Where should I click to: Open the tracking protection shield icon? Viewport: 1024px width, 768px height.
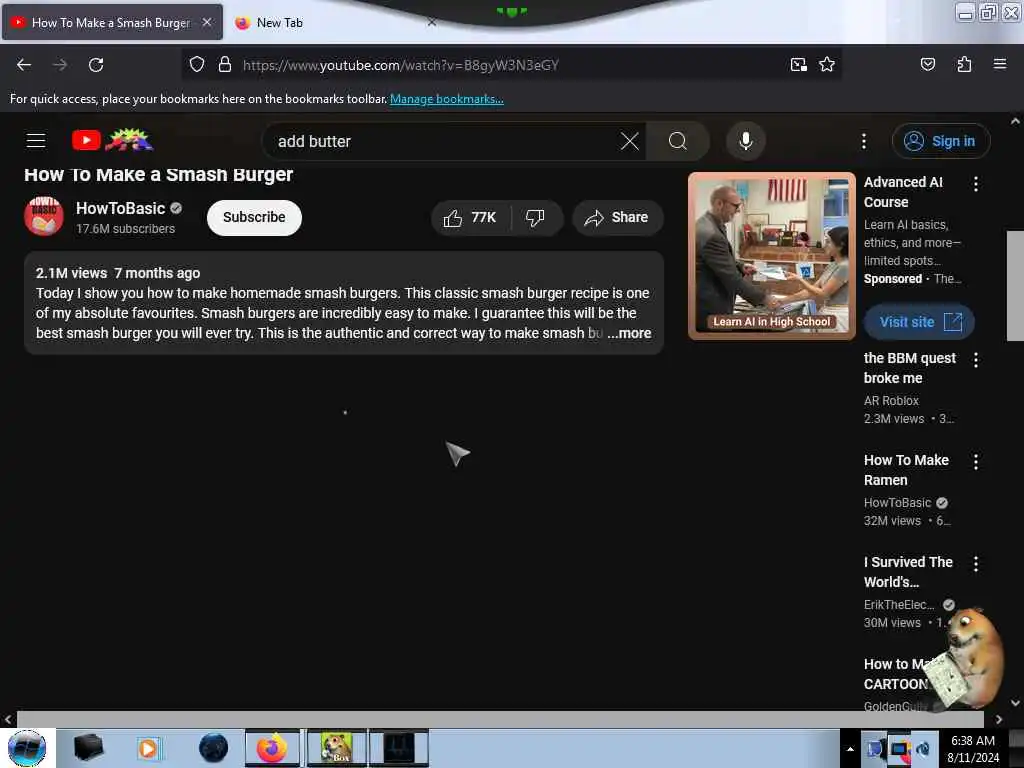(197, 64)
